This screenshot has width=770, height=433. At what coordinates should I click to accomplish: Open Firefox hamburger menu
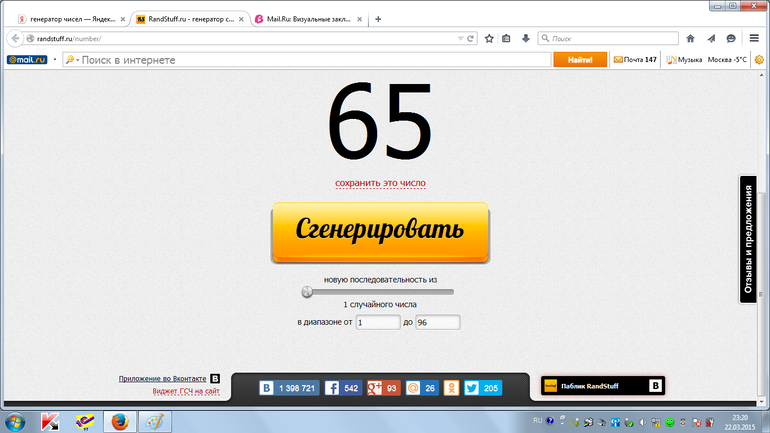[x=754, y=38]
